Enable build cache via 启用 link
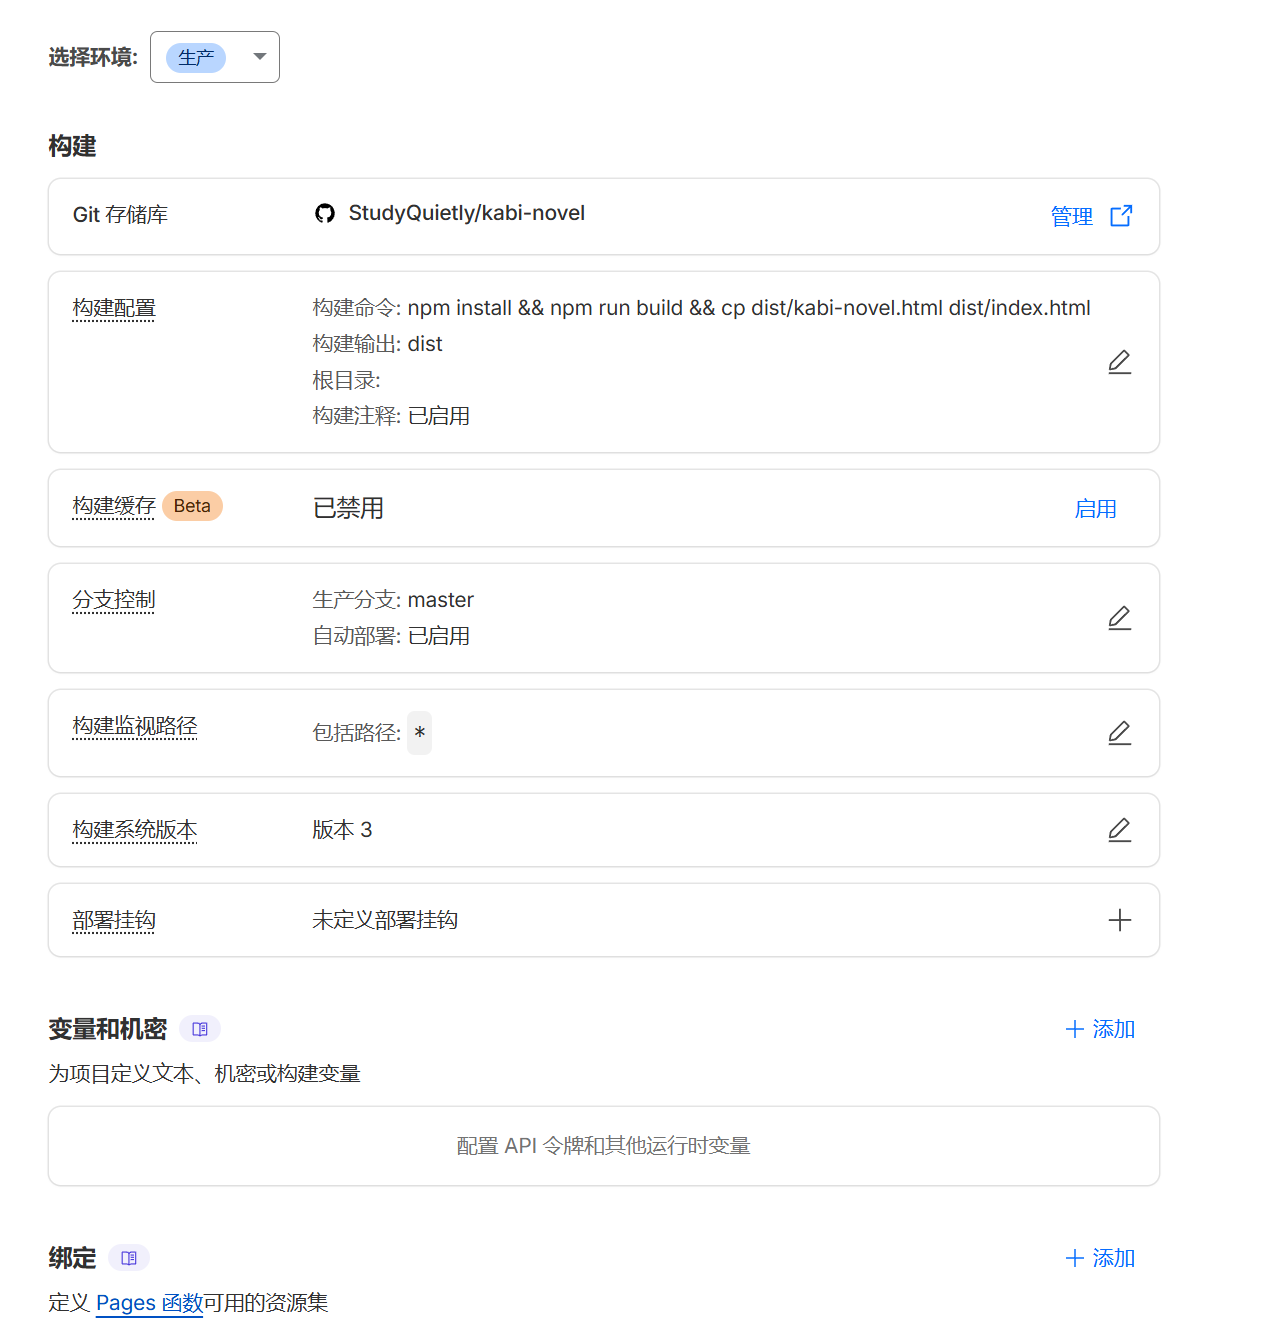 (x=1095, y=509)
